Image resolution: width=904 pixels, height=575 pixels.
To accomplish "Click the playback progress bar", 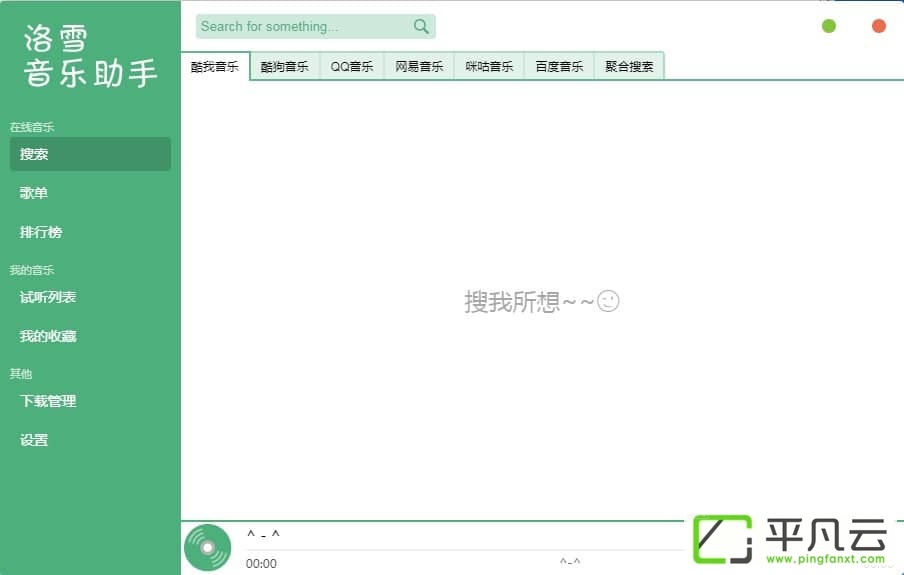I will [x=465, y=550].
